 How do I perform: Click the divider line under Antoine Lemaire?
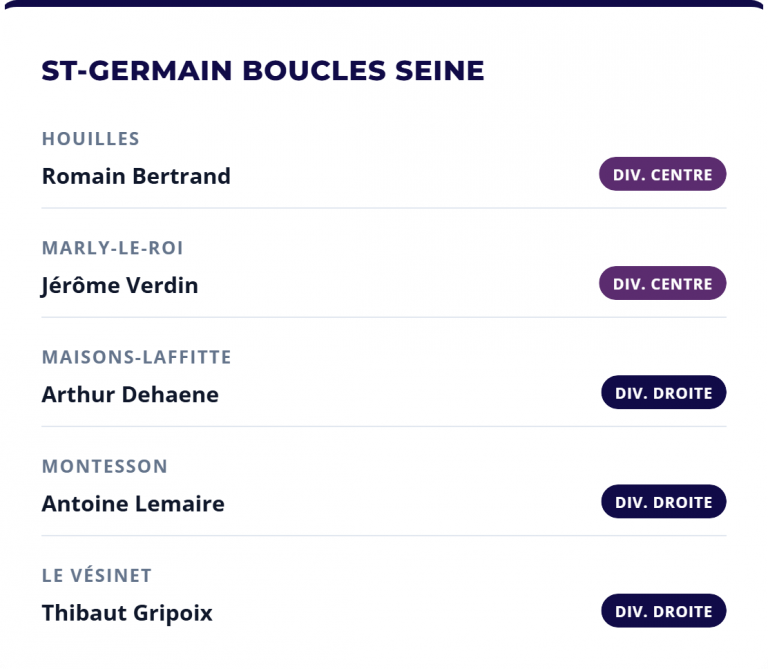click(384, 535)
